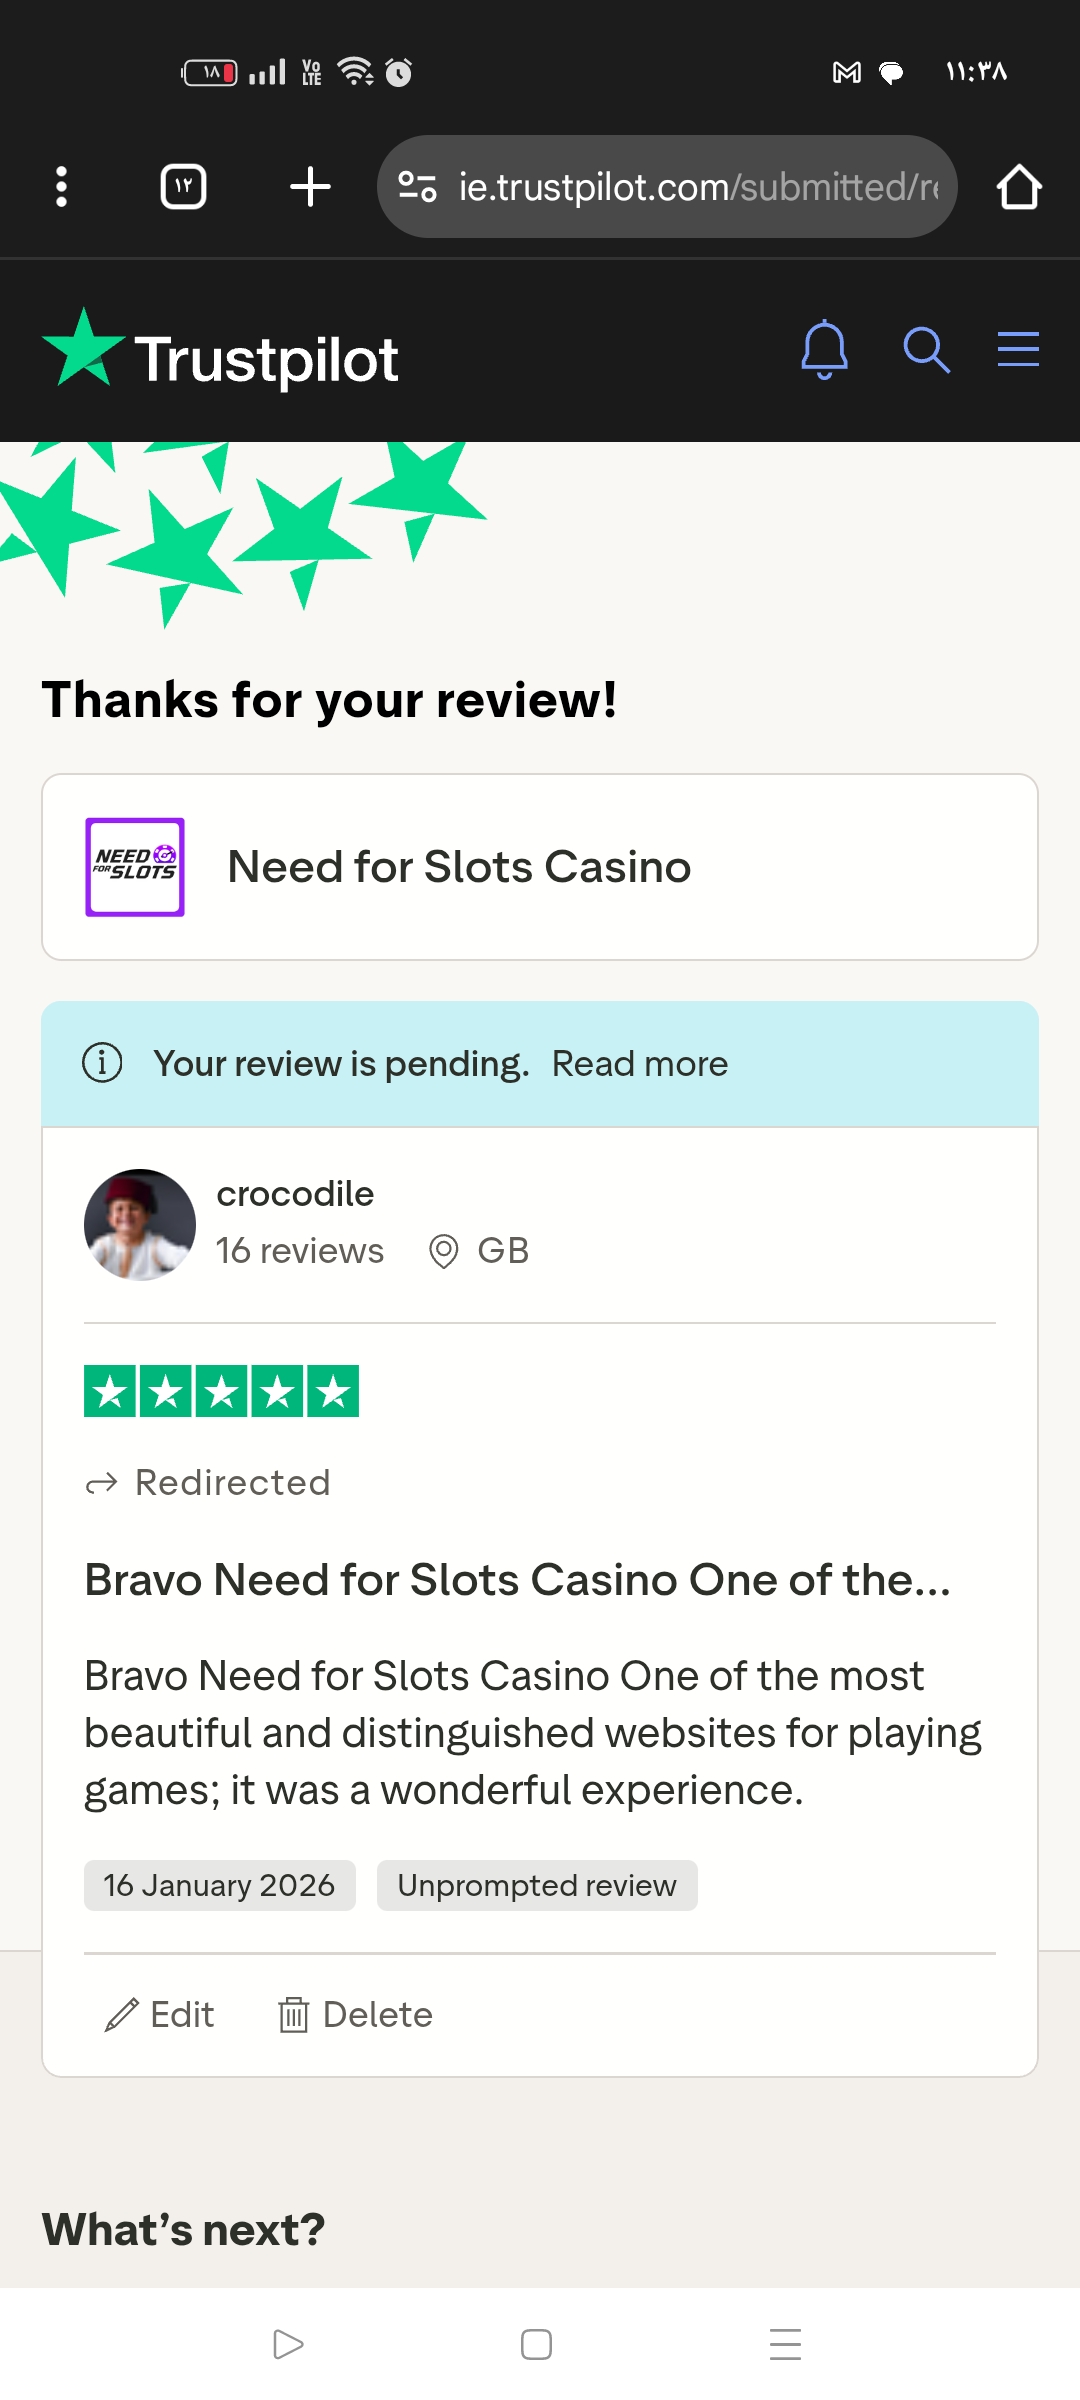Screen dimensions: 1080x2400
Task: Open the tab switcher showing 12 tabs
Action: click(183, 187)
